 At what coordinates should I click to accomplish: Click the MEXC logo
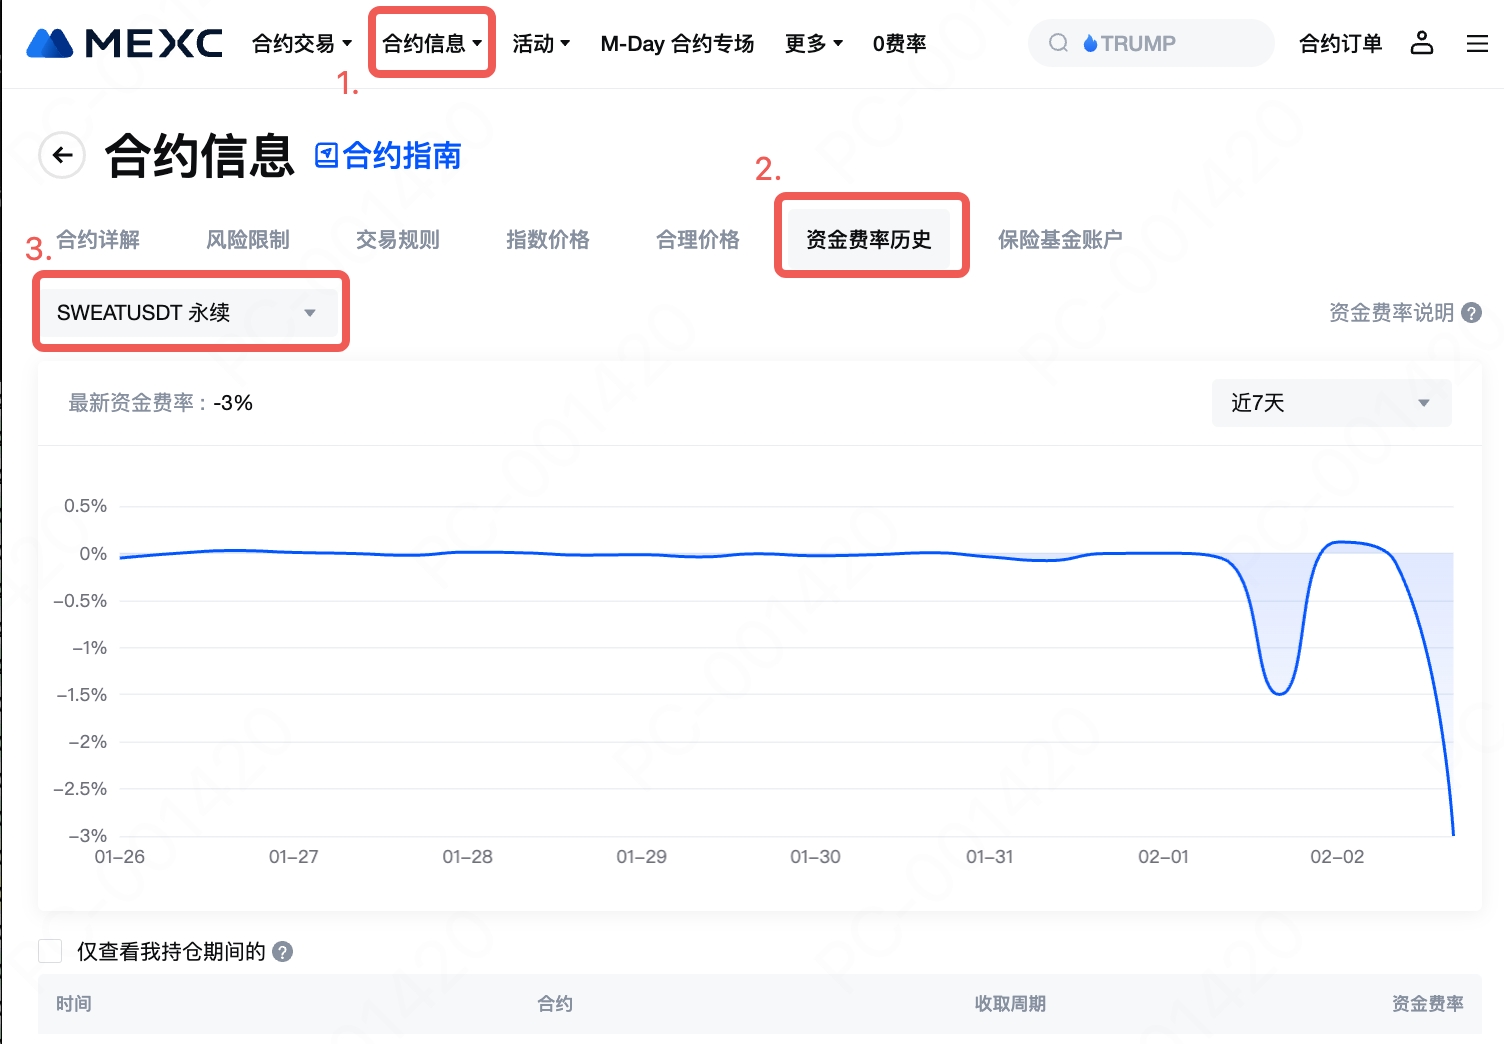(124, 44)
